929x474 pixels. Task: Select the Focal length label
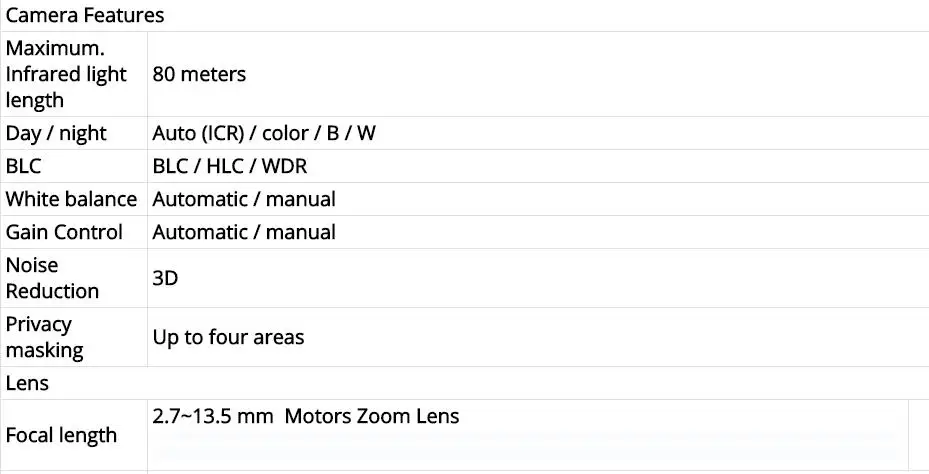coord(61,435)
